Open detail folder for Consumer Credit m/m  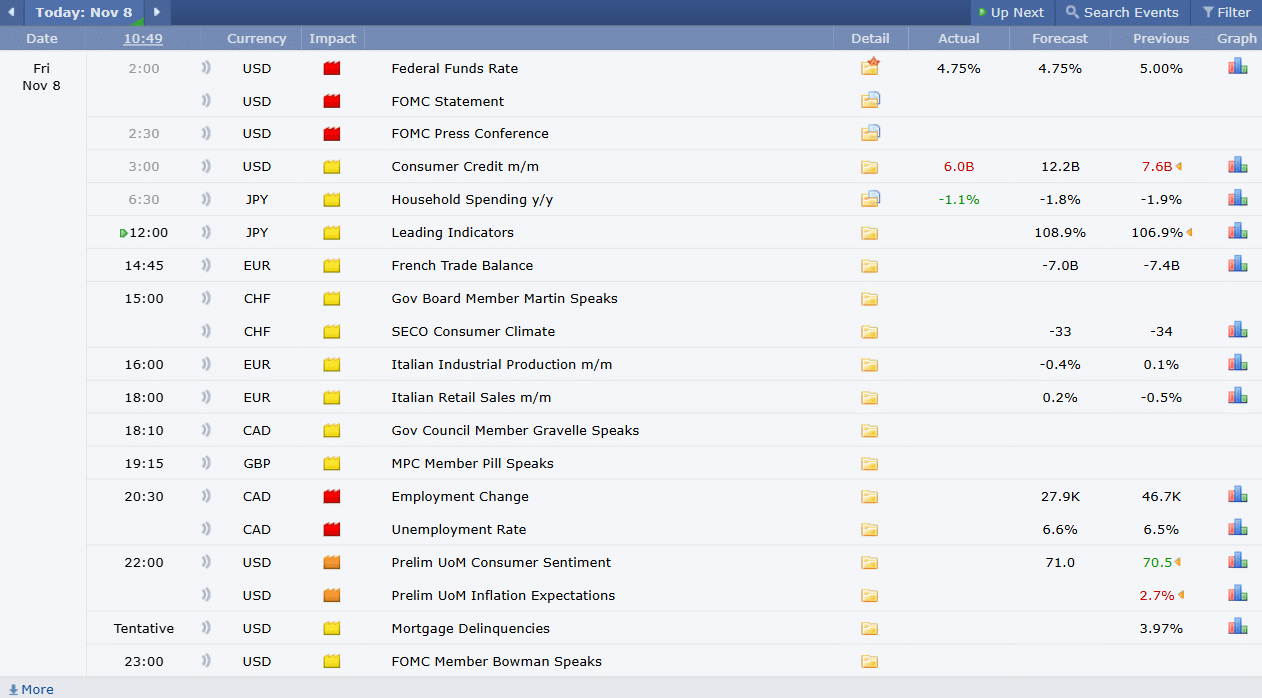[869, 167]
